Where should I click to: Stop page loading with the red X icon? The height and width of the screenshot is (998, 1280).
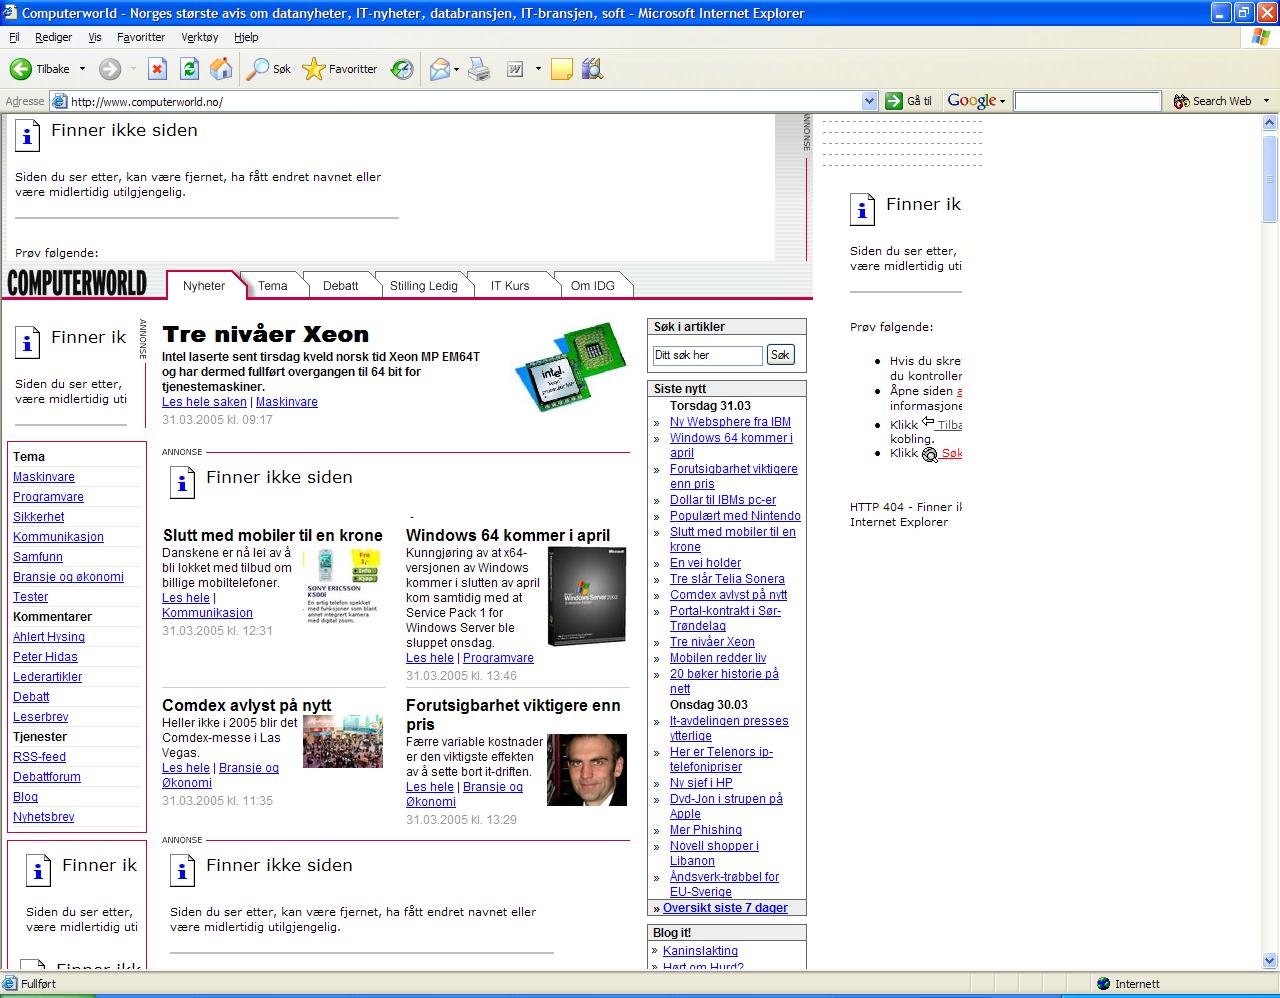[157, 69]
